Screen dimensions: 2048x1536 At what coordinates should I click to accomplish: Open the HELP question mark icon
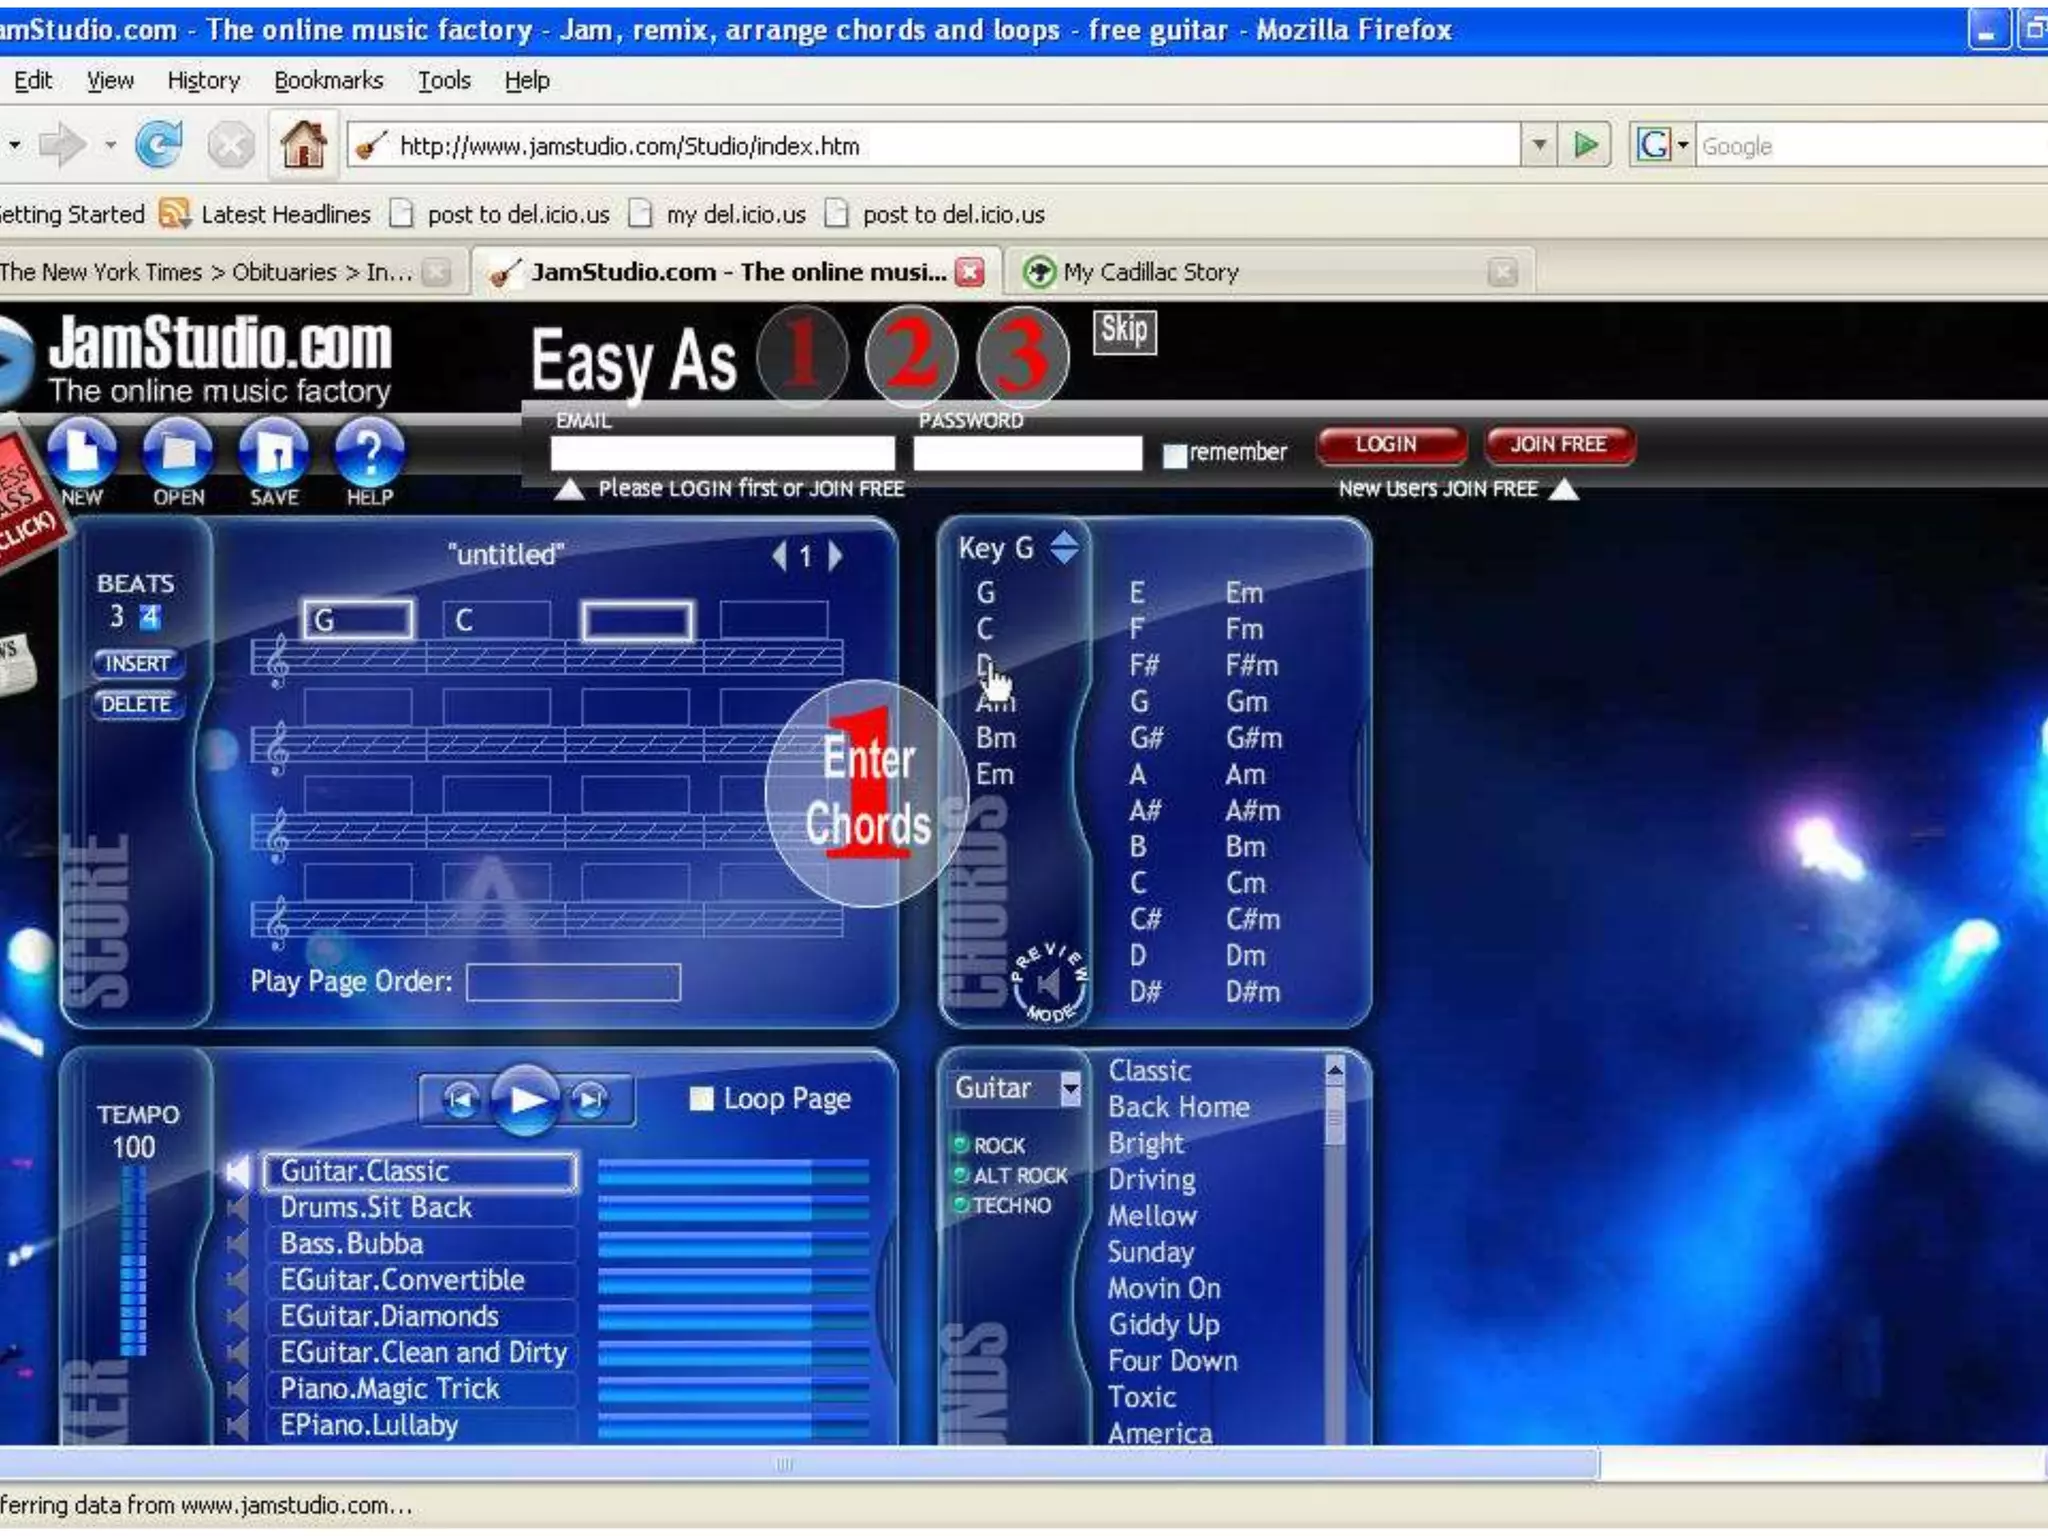pos(369,452)
